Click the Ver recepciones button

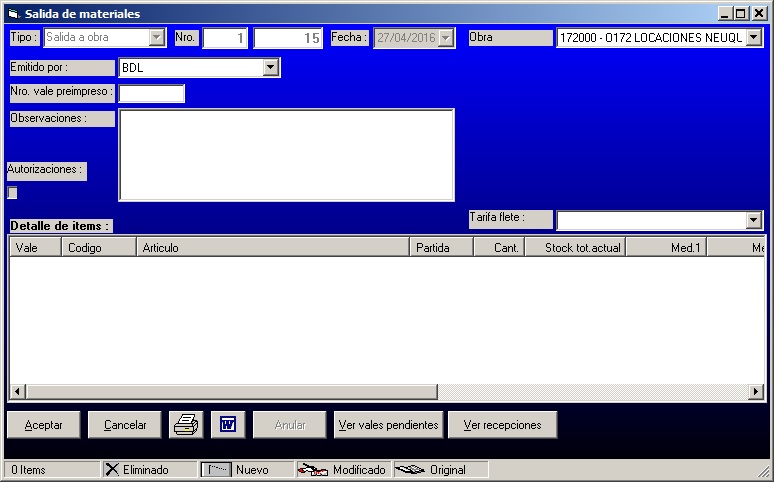[502, 425]
